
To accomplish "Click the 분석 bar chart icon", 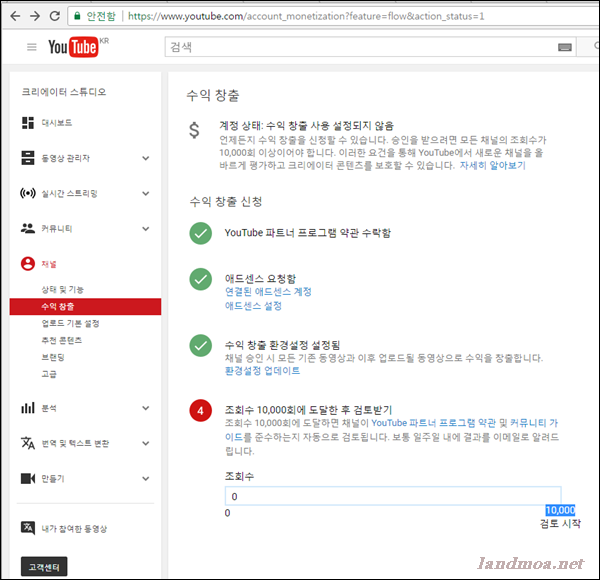I will tap(28, 408).
